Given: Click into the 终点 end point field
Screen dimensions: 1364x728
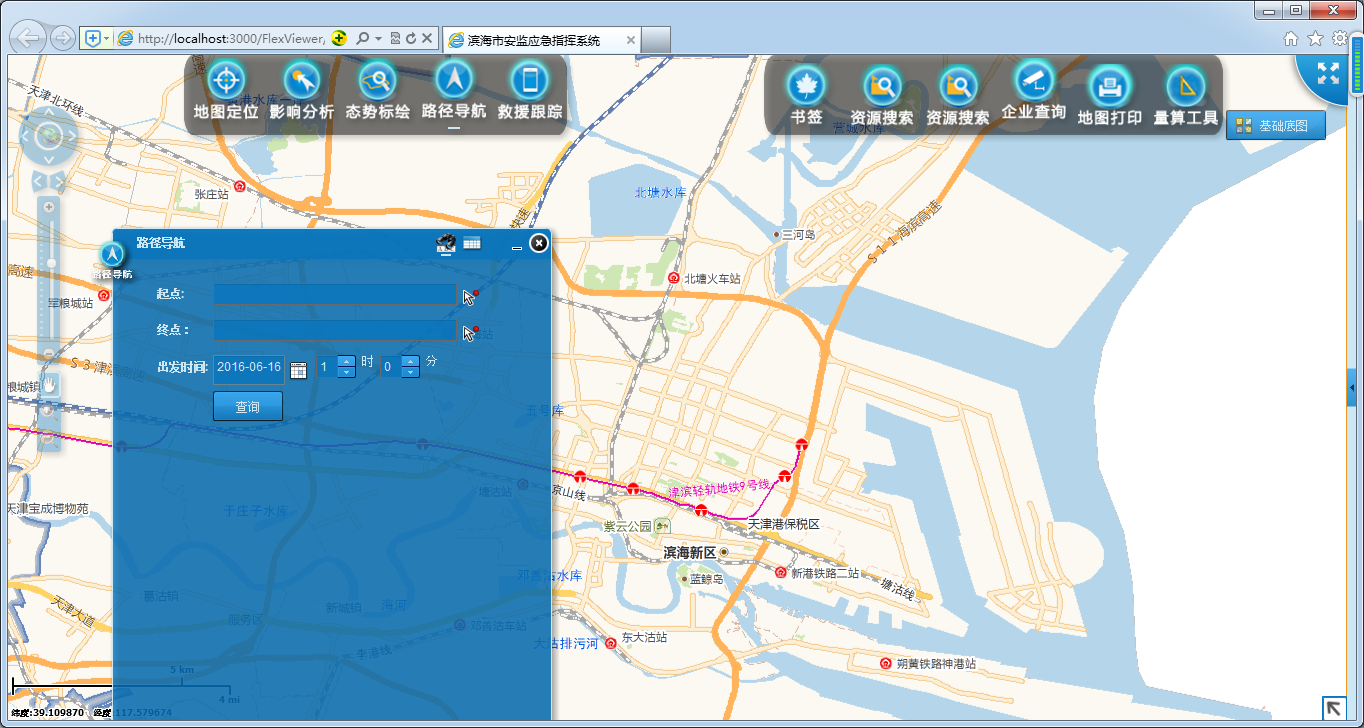Looking at the screenshot, I should 335,330.
